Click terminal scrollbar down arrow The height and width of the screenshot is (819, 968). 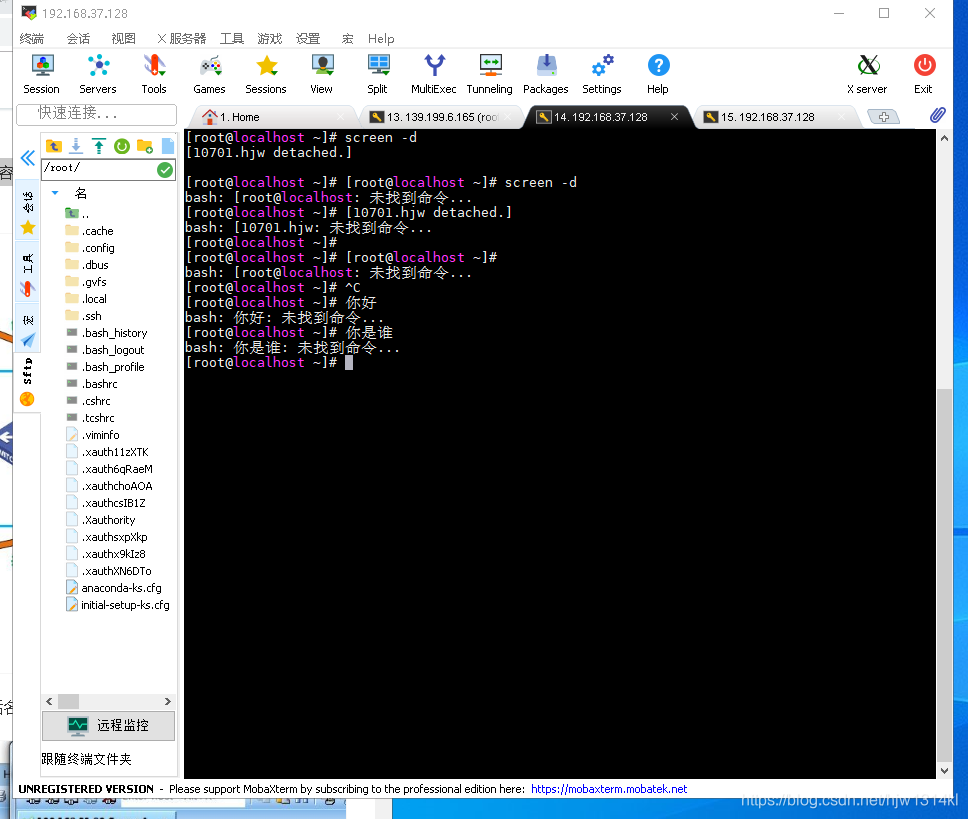(944, 771)
